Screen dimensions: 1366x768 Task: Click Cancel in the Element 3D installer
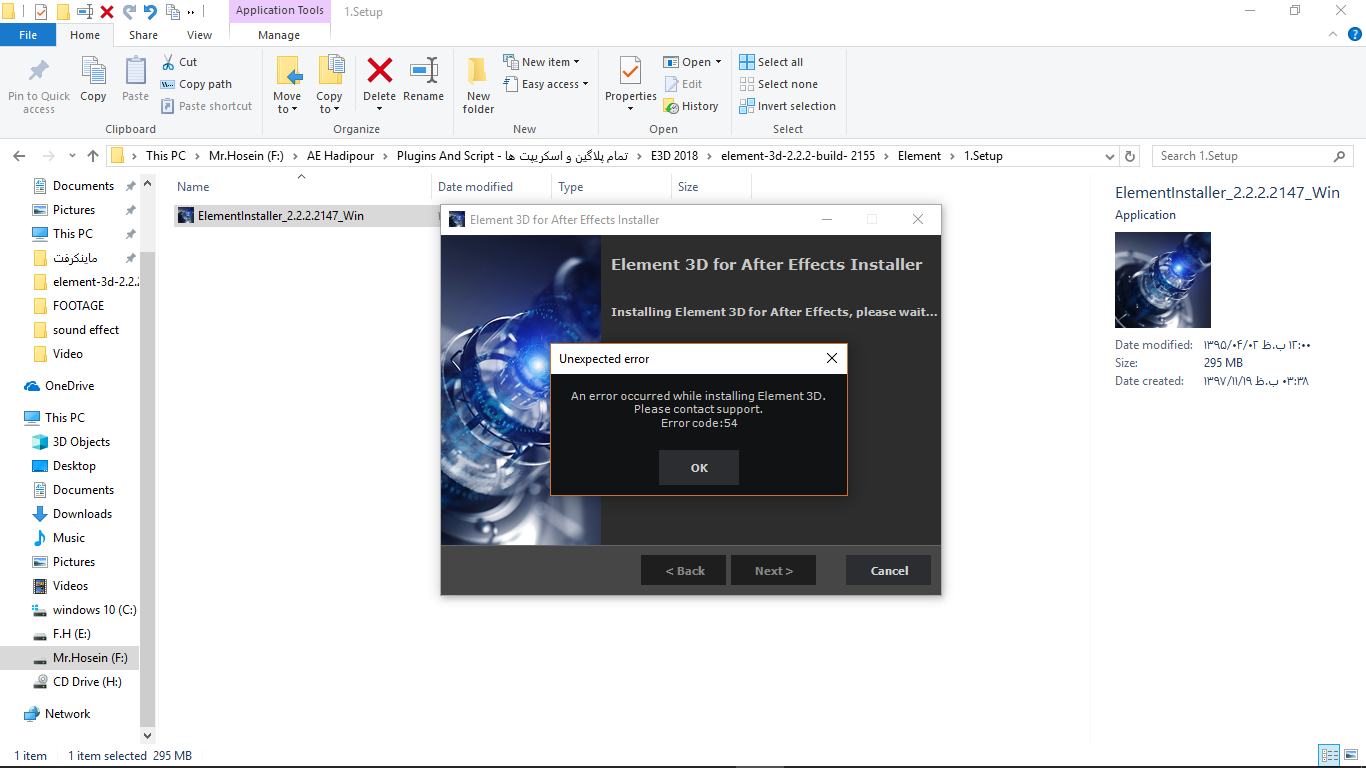click(x=889, y=570)
